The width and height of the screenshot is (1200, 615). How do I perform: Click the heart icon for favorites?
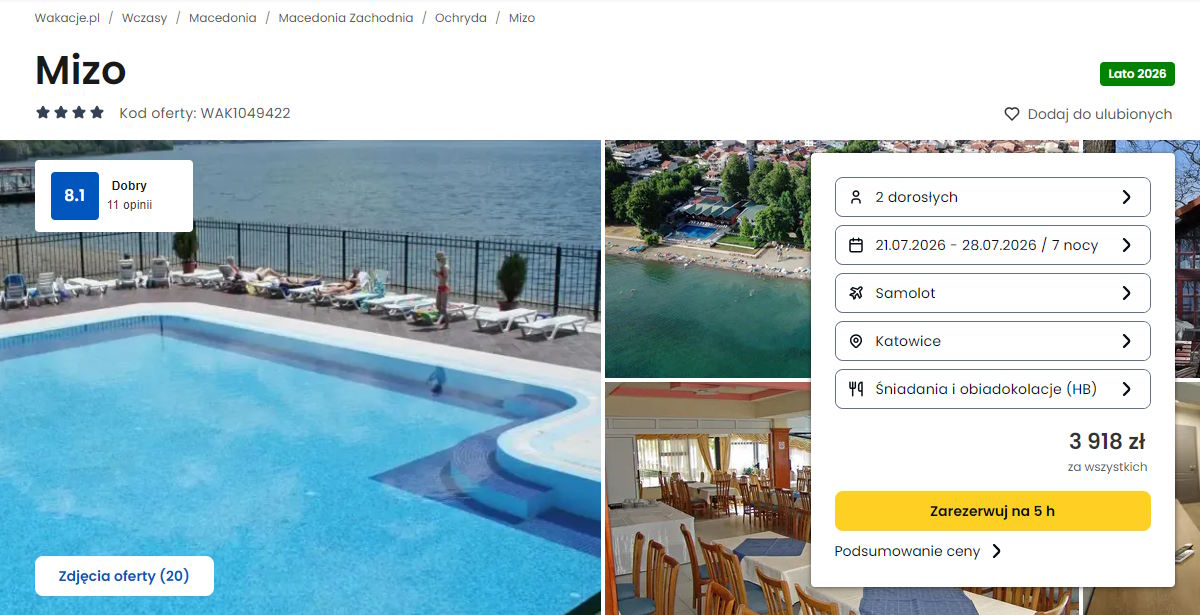click(x=1011, y=114)
